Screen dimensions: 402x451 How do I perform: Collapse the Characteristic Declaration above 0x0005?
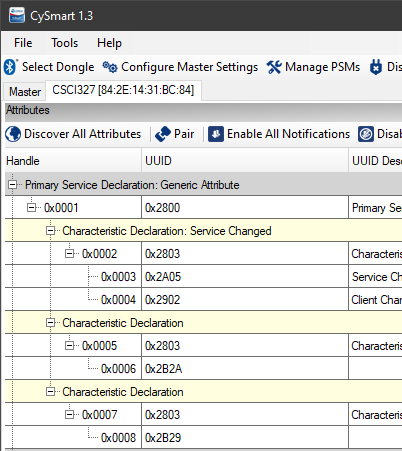click(50, 323)
